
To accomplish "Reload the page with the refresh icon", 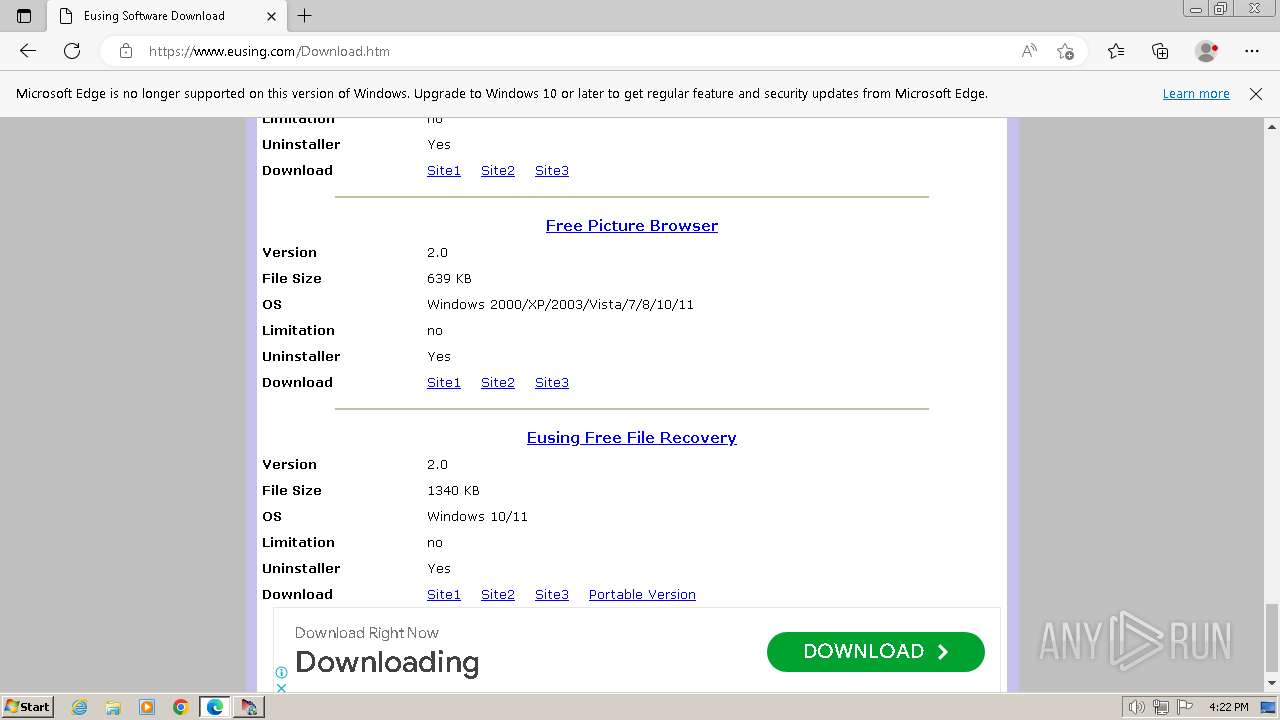I will point(72,51).
